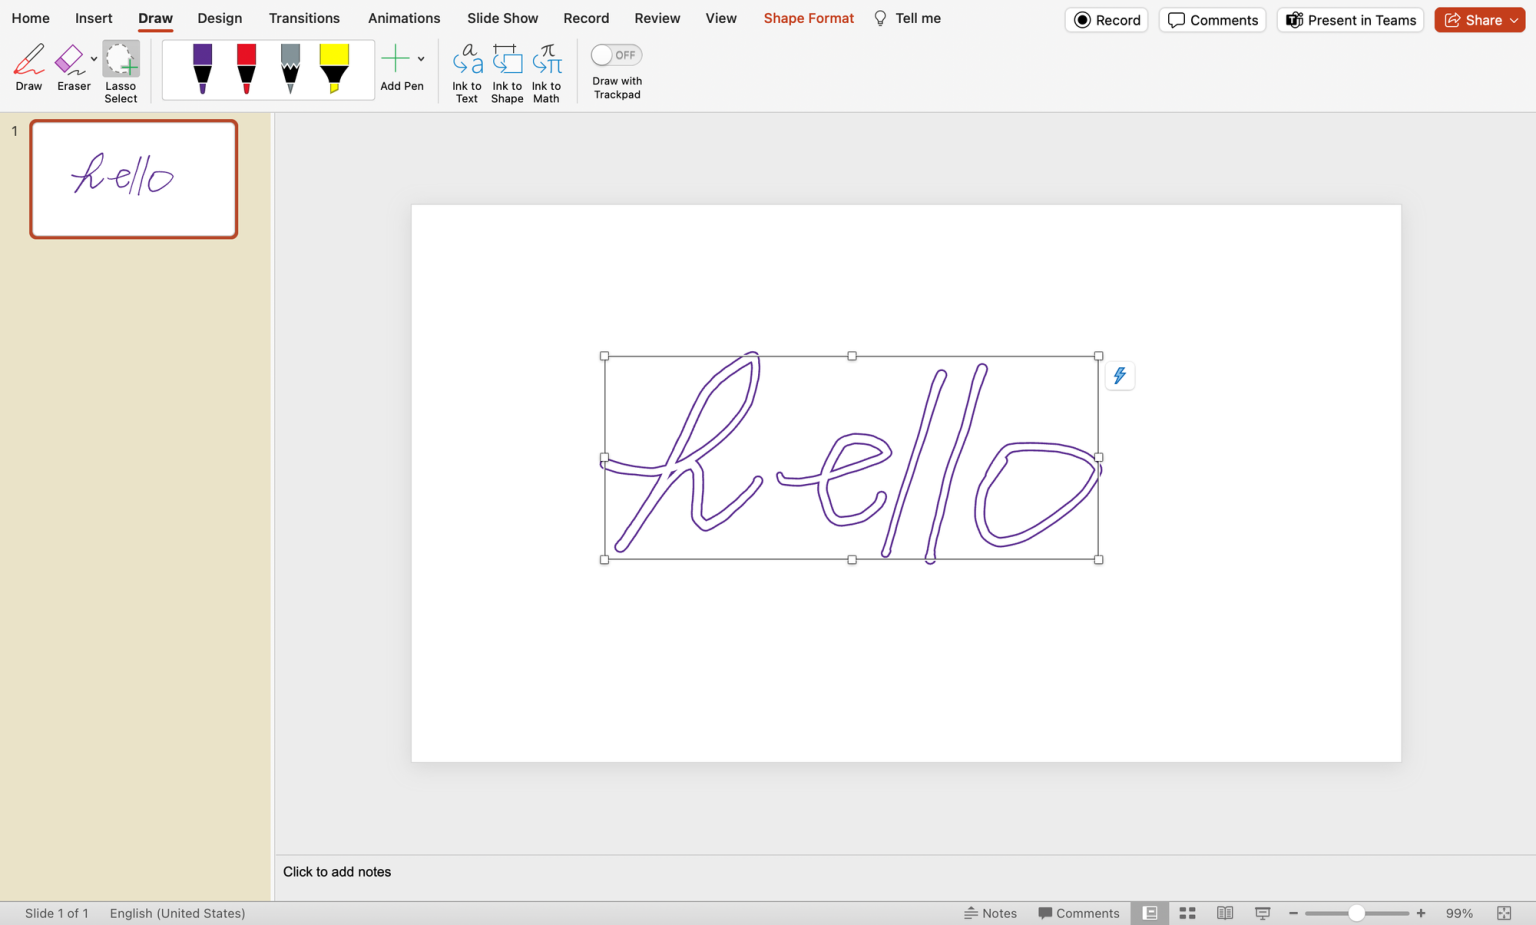
Task: Pick the yellow highlighter
Action: pos(334,69)
